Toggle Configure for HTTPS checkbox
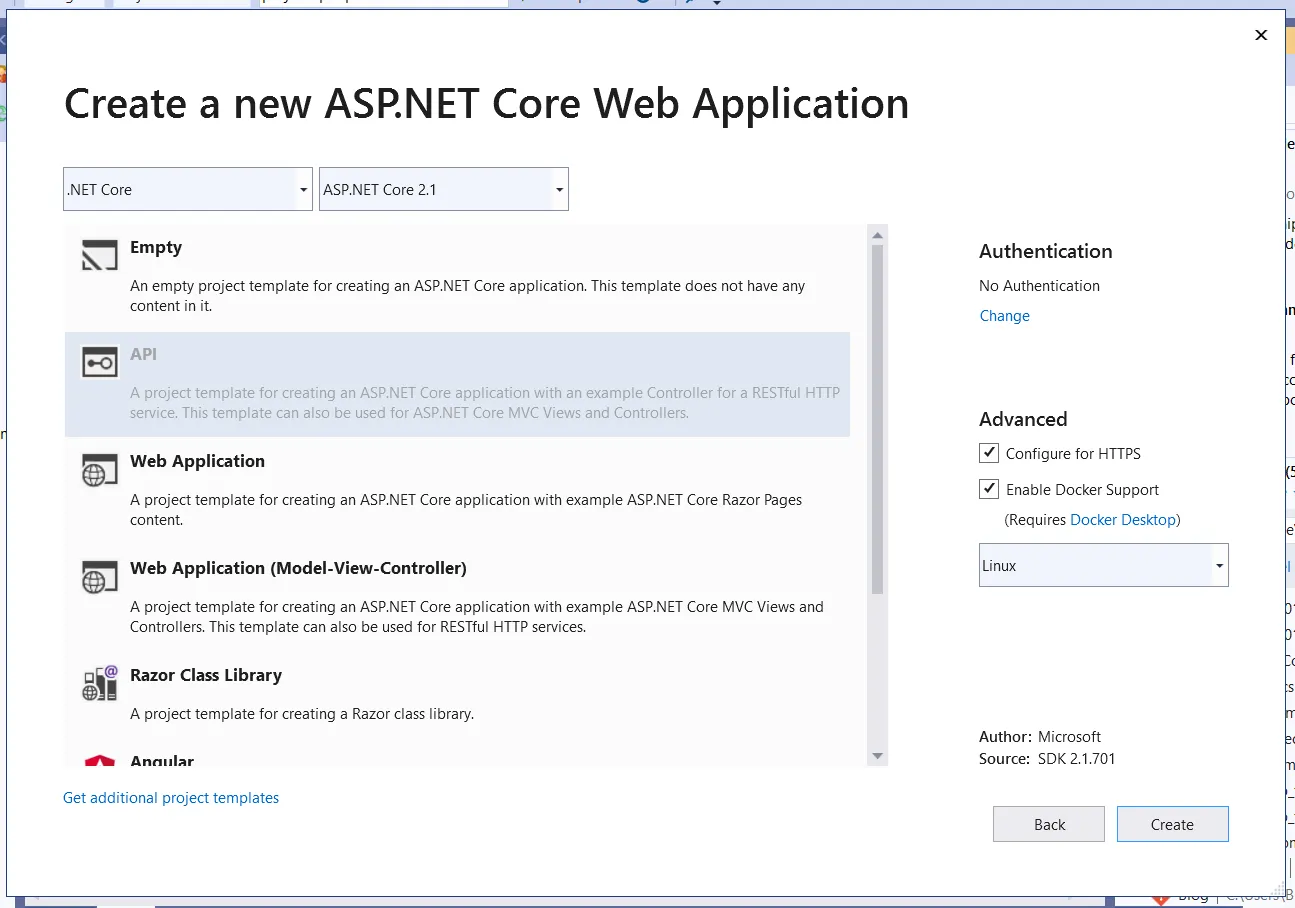 tap(989, 453)
